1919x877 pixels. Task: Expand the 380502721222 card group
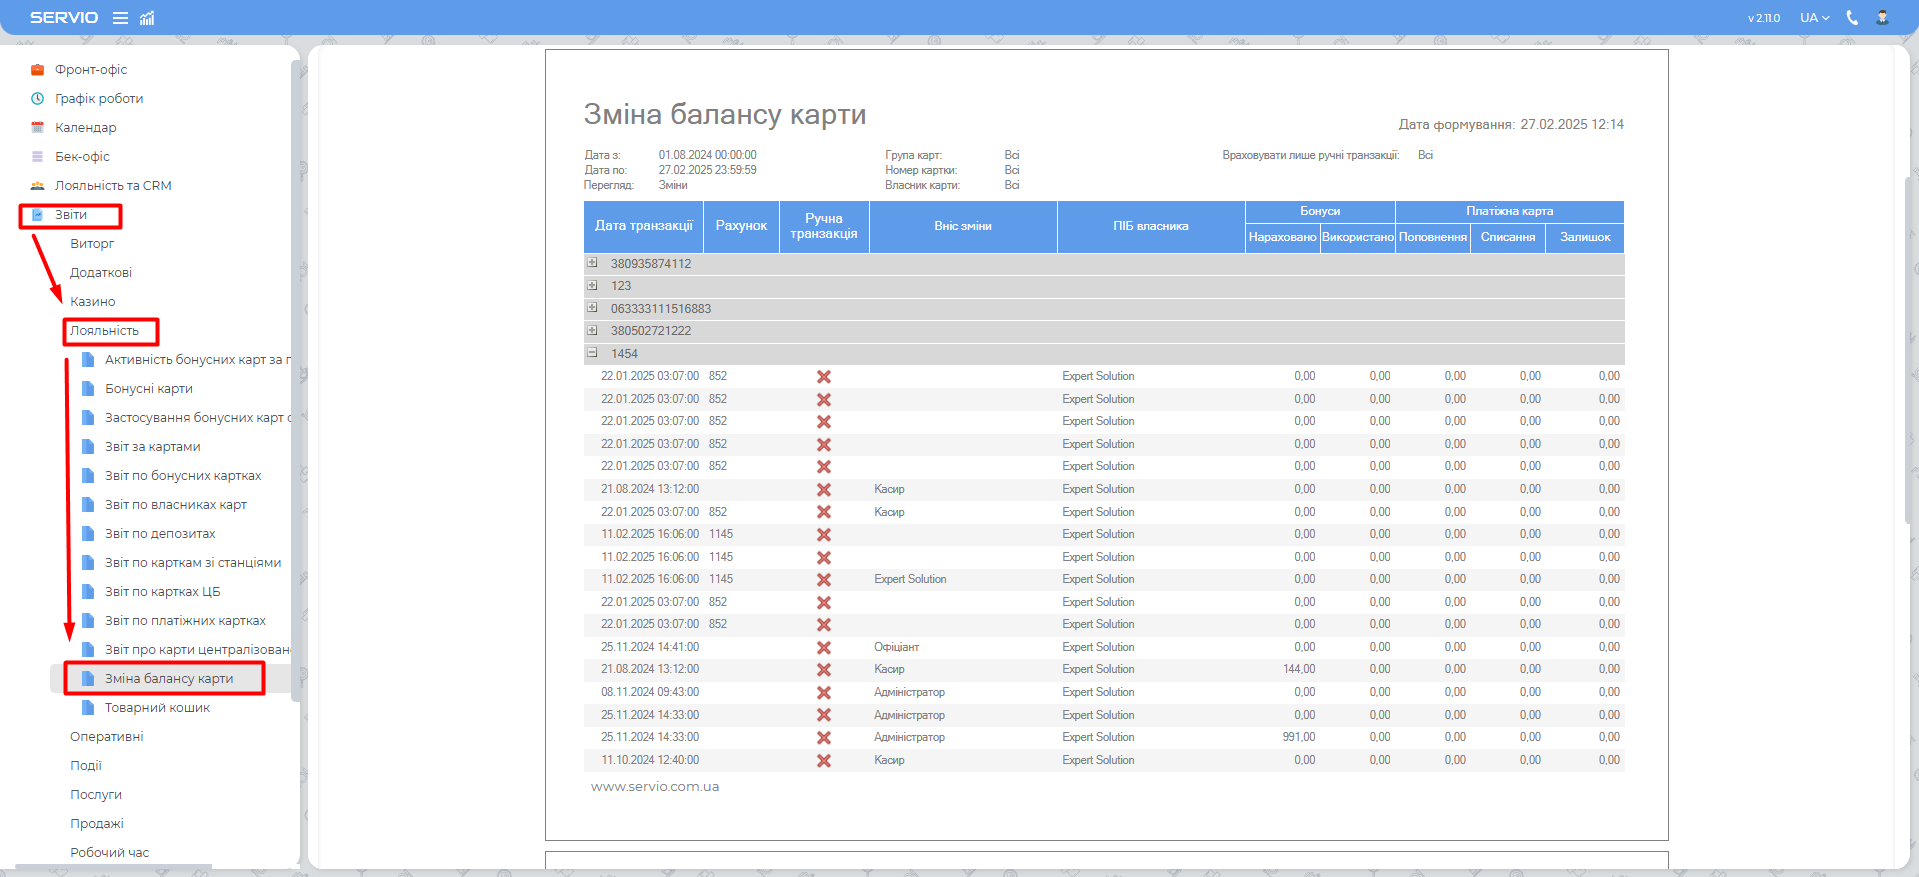coord(592,330)
